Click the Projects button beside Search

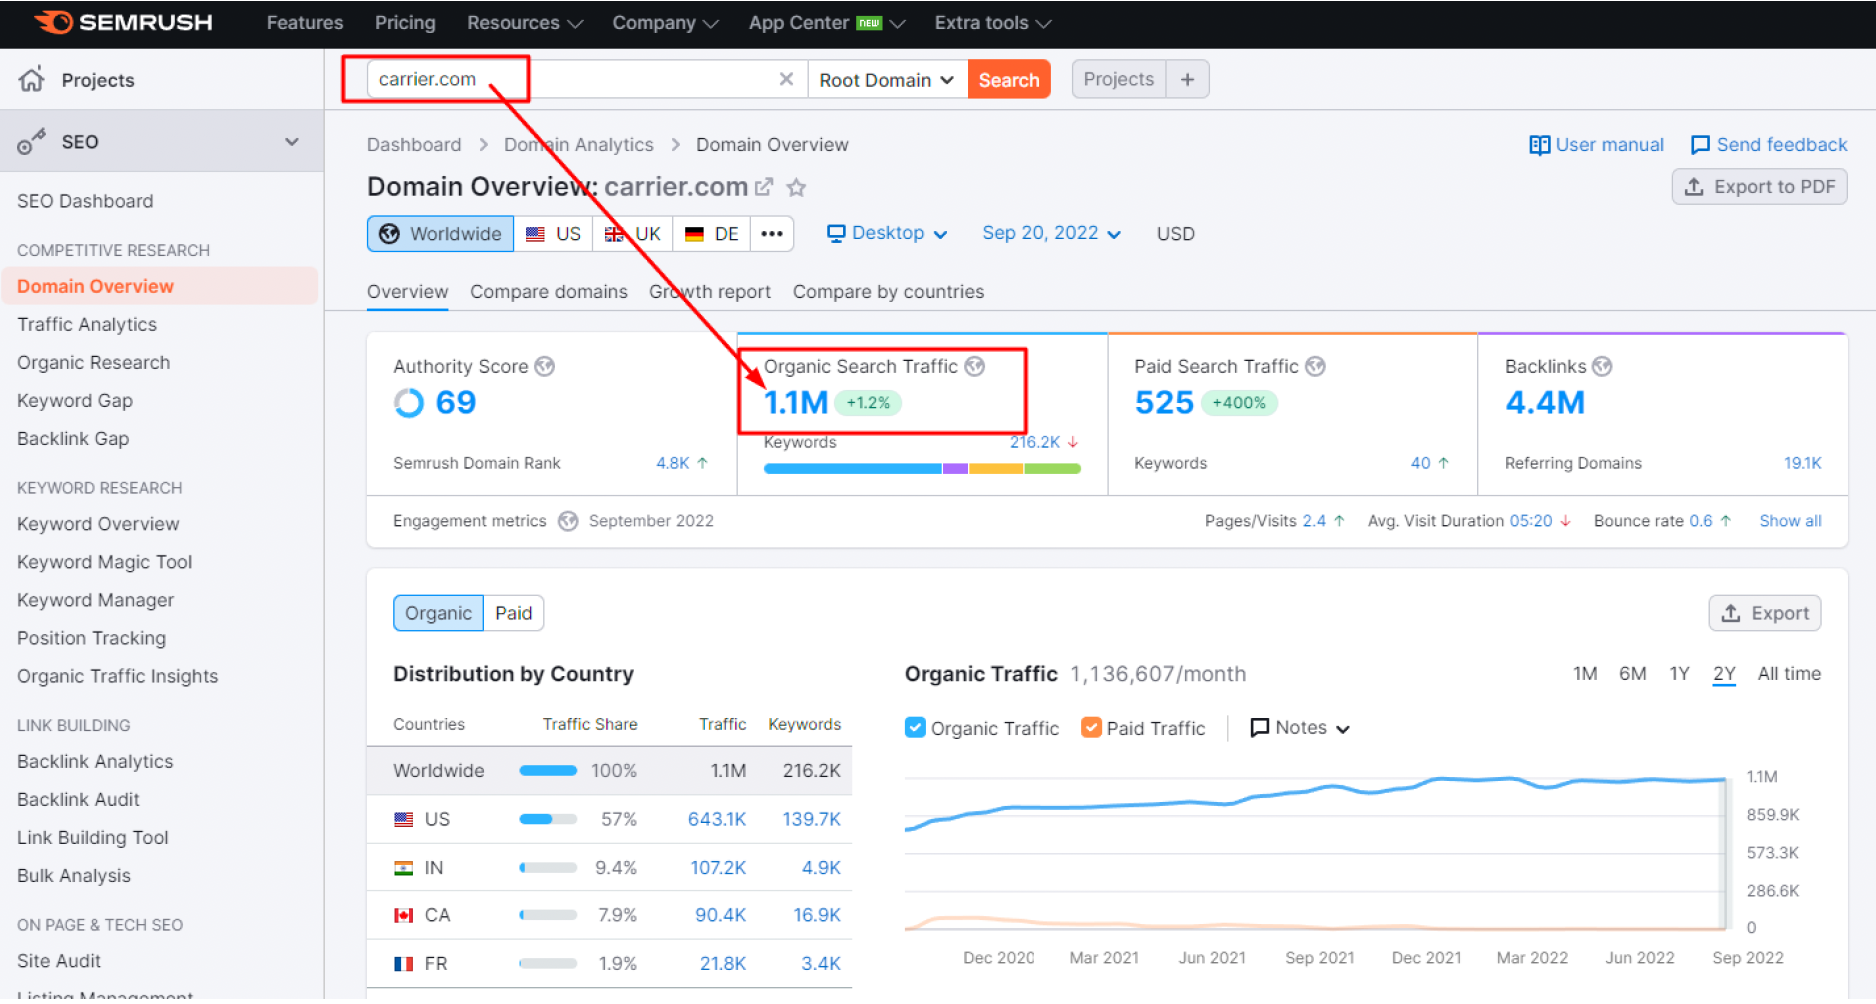click(1118, 79)
